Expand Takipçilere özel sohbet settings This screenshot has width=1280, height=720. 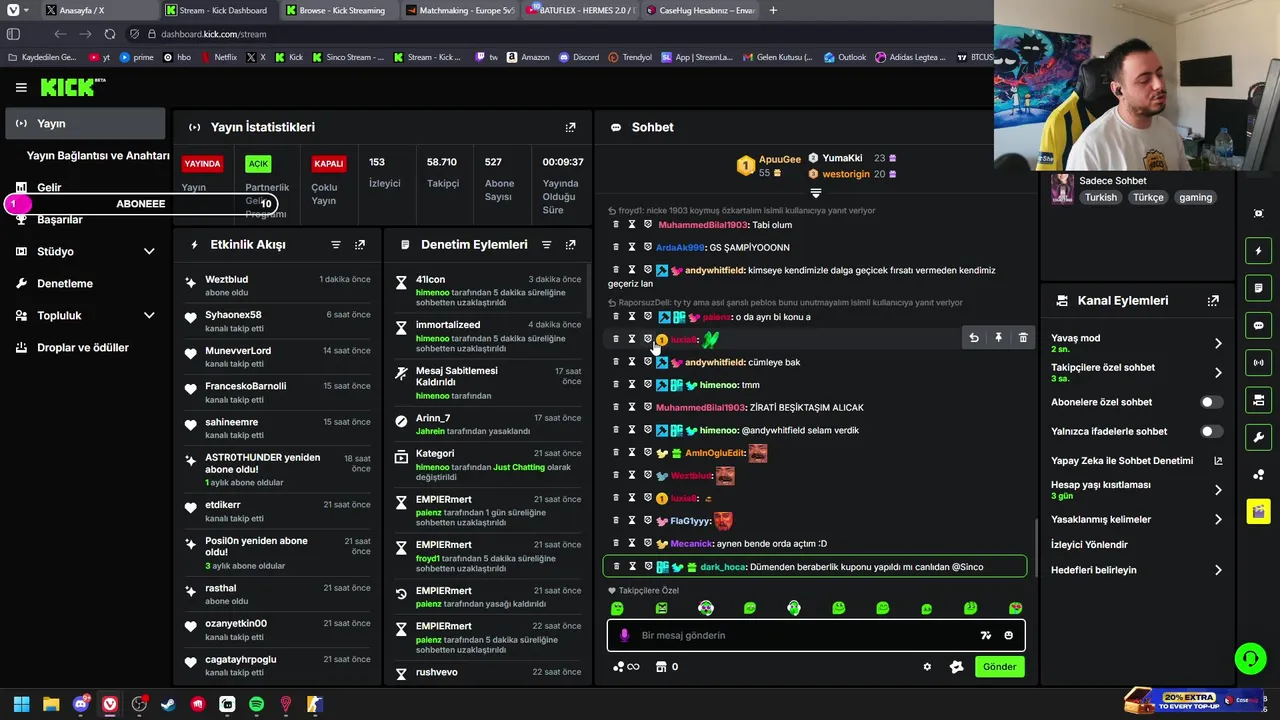point(1217,373)
